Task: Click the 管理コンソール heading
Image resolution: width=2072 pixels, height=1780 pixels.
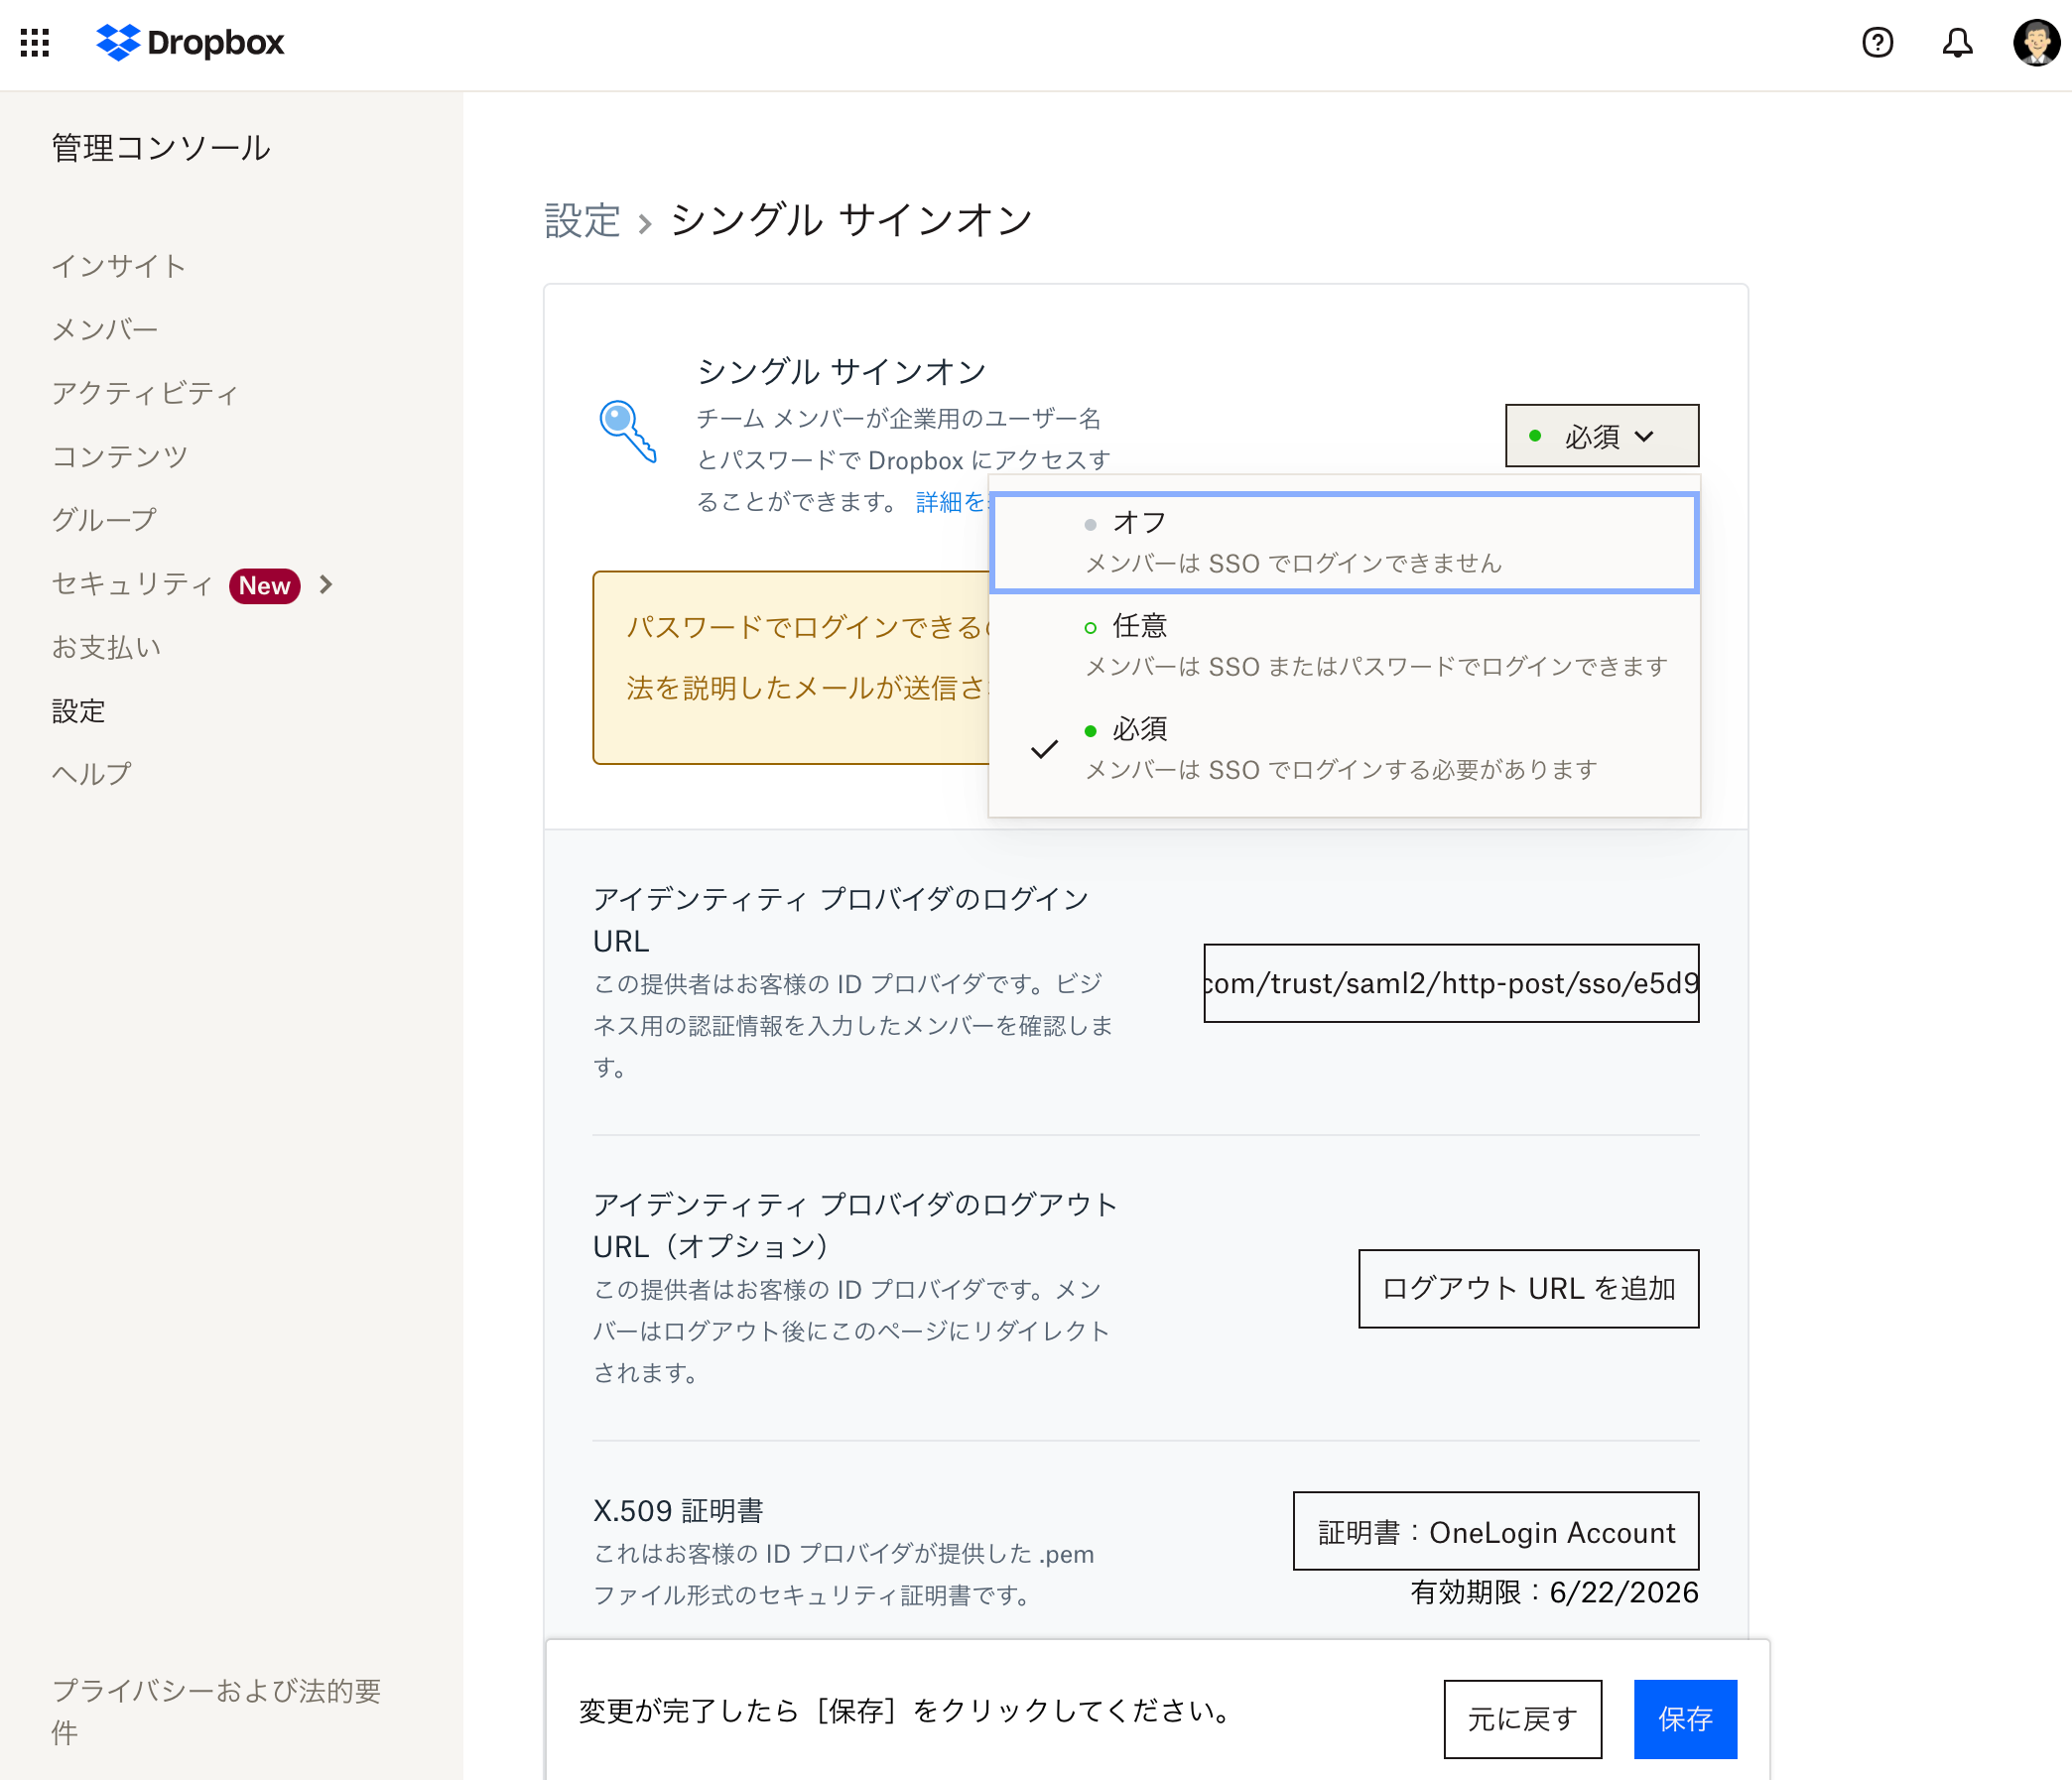Action: pos(161,148)
